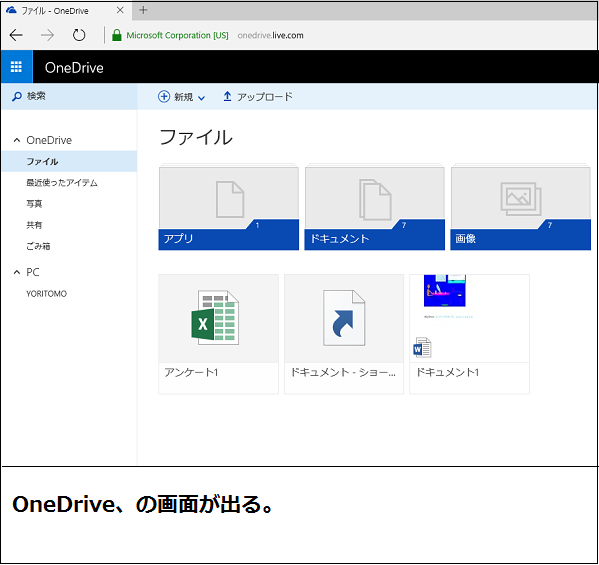The image size is (599, 565).
Task: Open 最近使ったアイテム in sidebar
Action: pyautogui.click(x=62, y=183)
